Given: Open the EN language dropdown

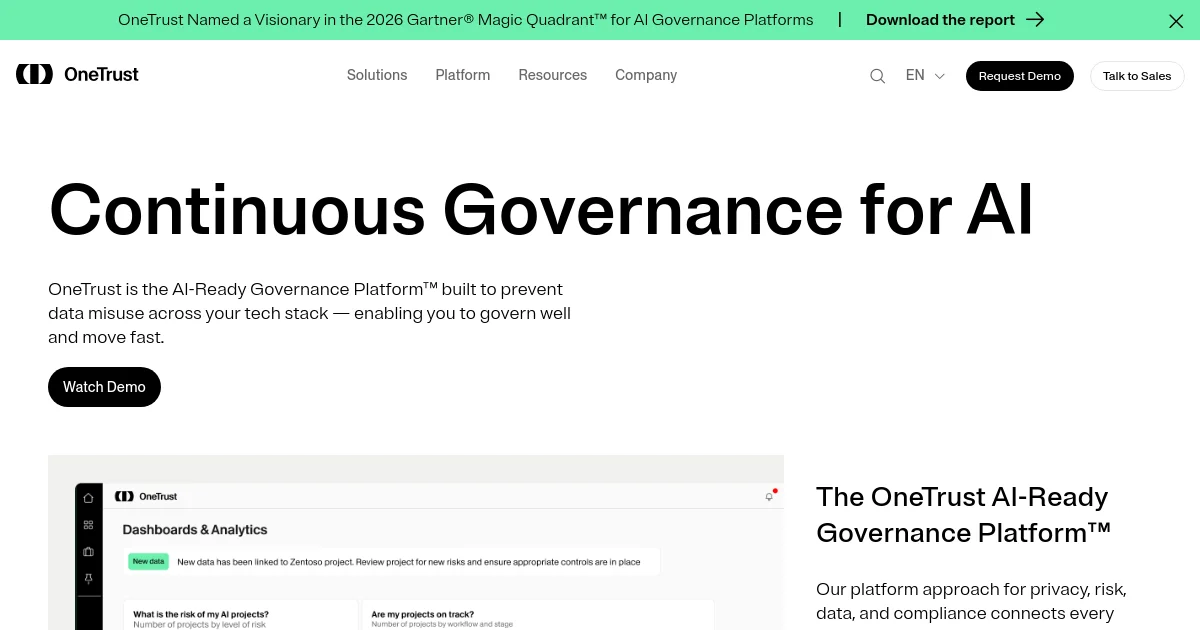Looking at the screenshot, I should click(925, 75).
